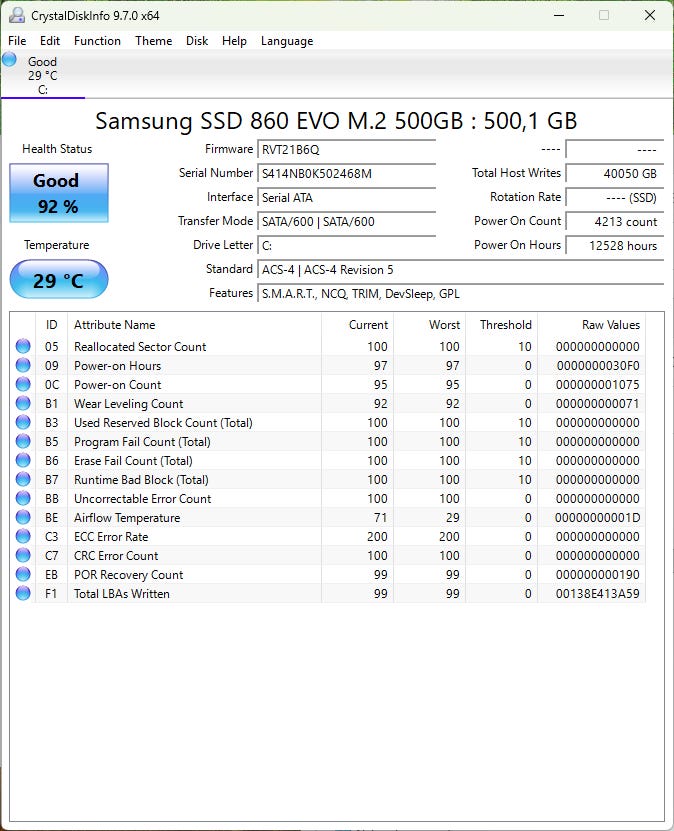Select the Total LBAs Written attribute name

coord(122,594)
